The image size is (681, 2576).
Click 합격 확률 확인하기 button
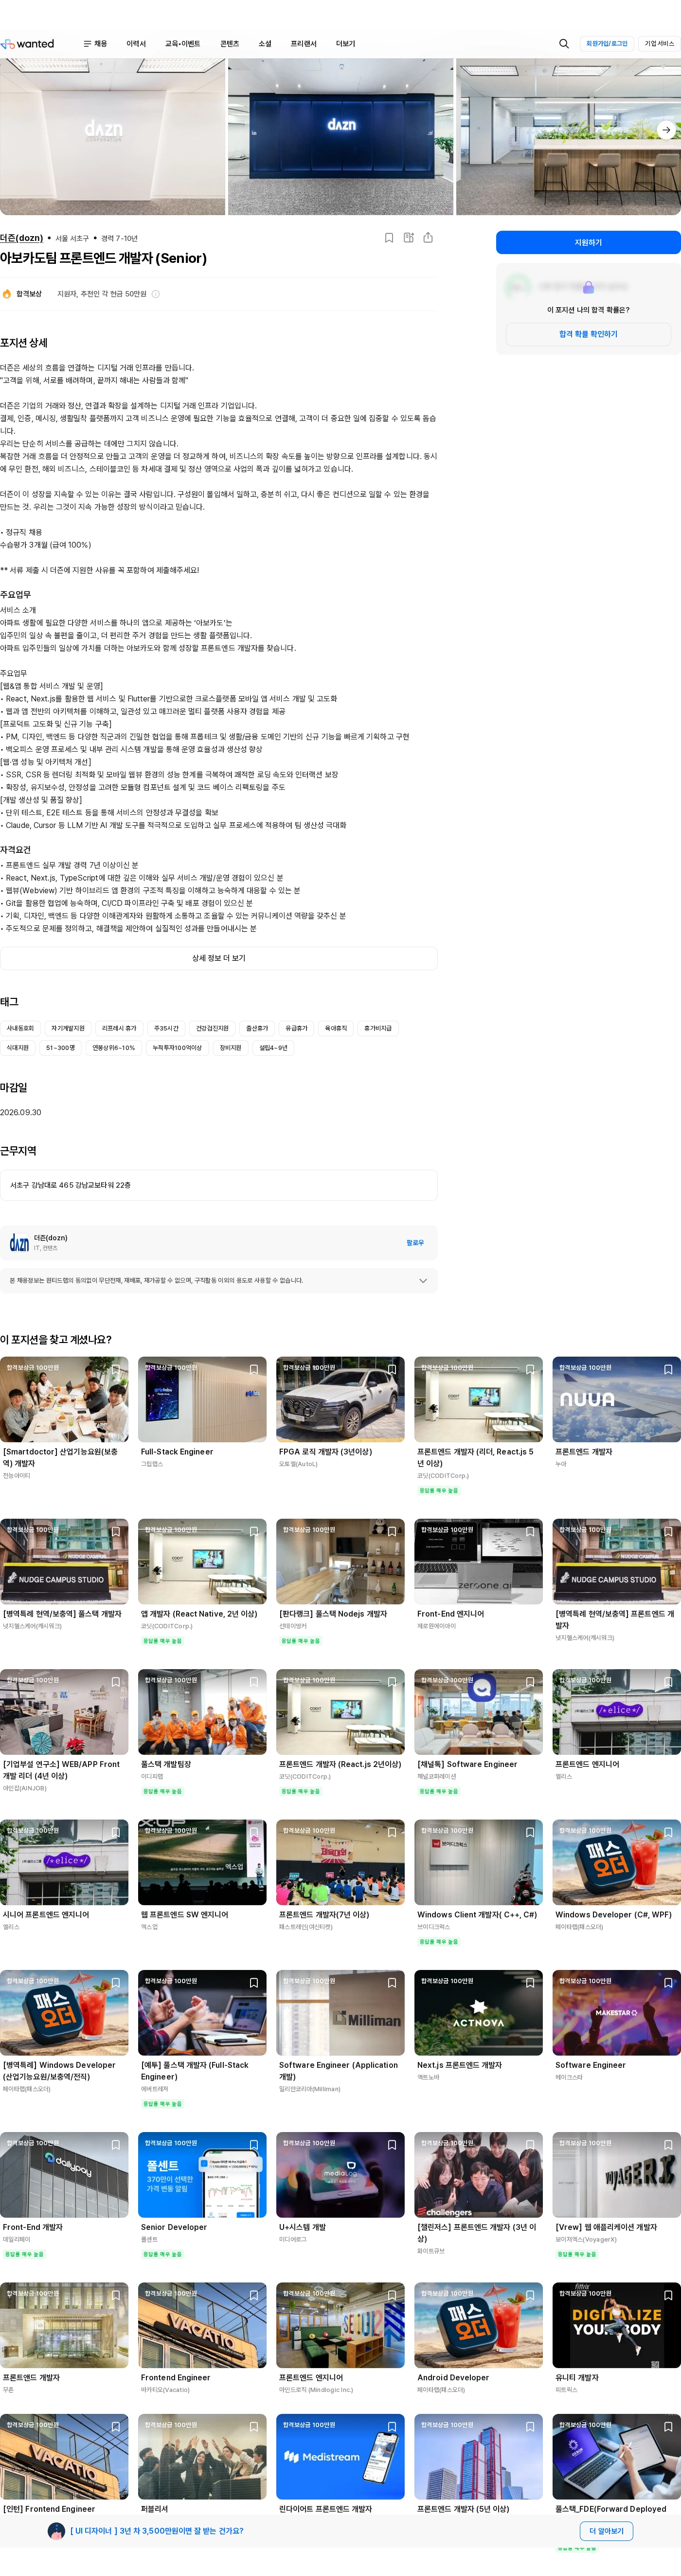coord(588,334)
